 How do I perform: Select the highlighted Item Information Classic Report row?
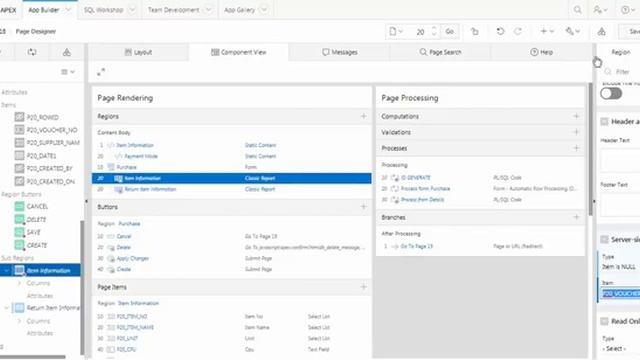point(232,178)
